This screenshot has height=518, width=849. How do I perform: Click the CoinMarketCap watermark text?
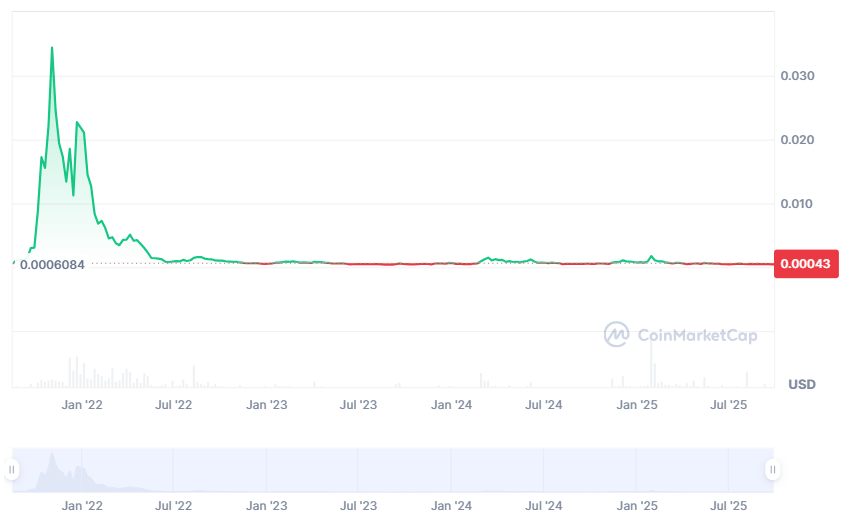(697, 335)
